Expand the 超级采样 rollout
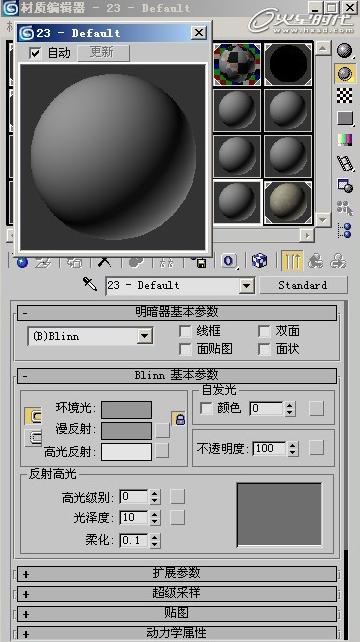Image resolution: width=360 pixels, height=642 pixels. (x=177, y=593)
